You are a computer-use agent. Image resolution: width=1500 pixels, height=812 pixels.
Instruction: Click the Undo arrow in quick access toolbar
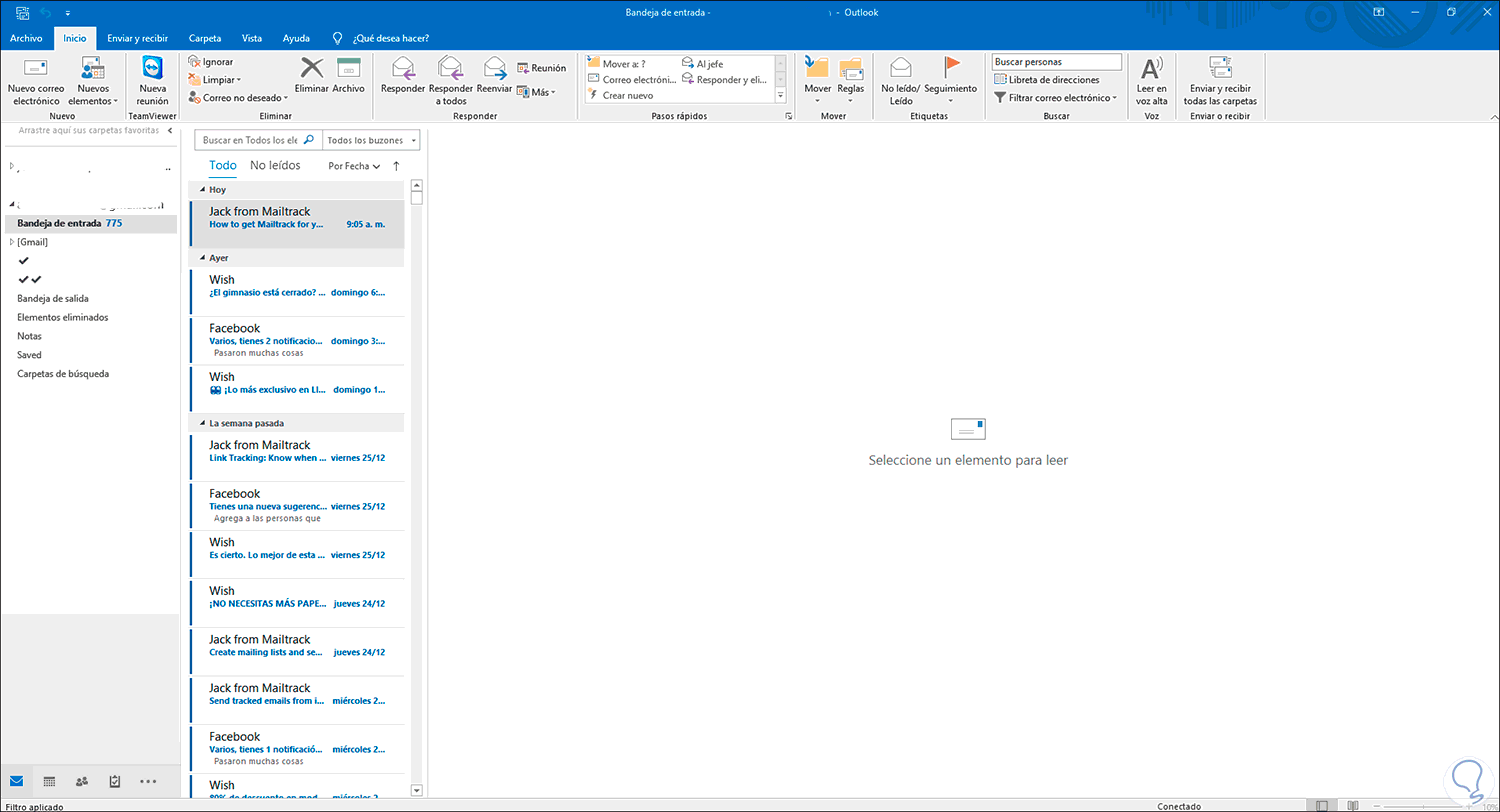pos(46,12)
